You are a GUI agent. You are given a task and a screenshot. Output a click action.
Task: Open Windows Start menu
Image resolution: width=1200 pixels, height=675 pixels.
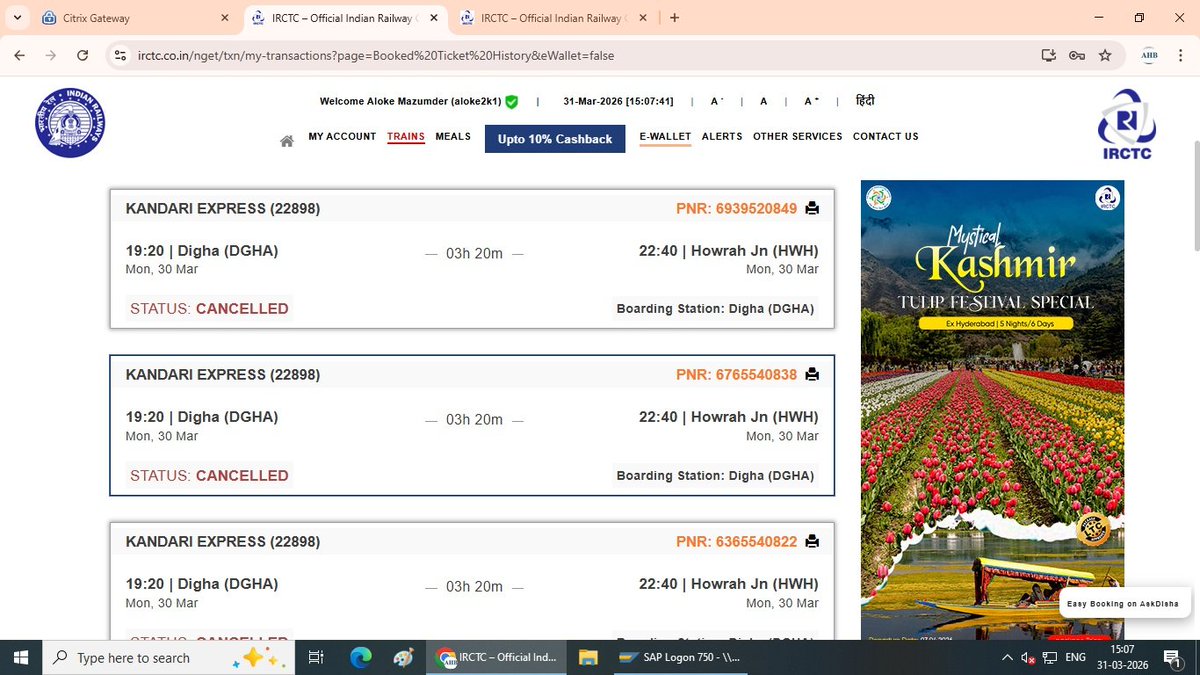(21, 658)
